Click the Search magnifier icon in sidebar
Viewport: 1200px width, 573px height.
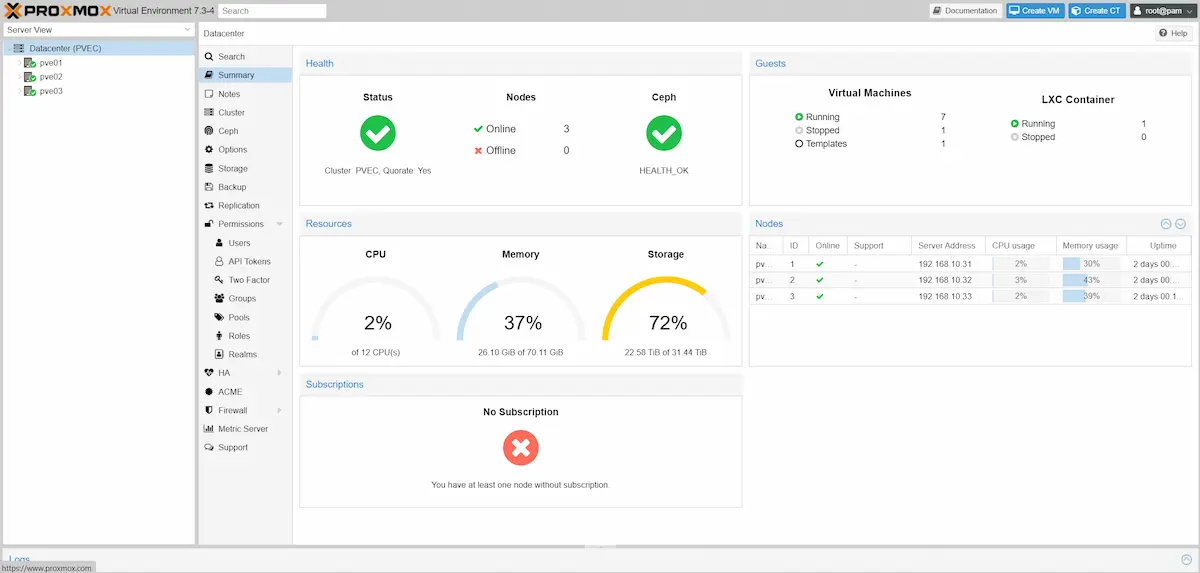209,57
